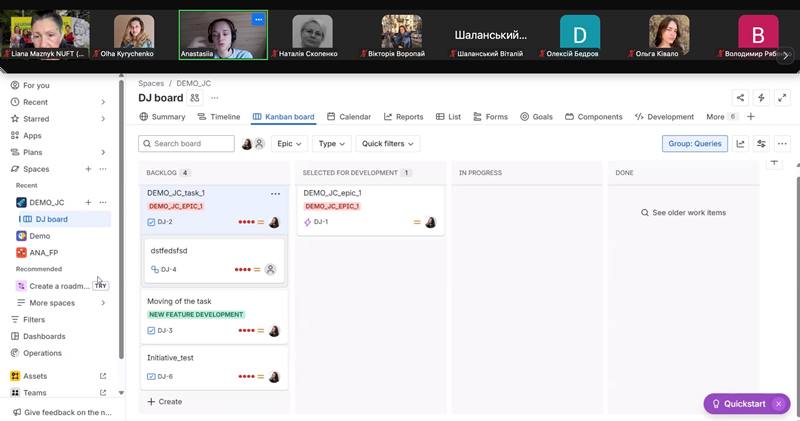Open the Calendar tab
The width and height of the screenshot is (800, 421).
(x=349, y=117)
